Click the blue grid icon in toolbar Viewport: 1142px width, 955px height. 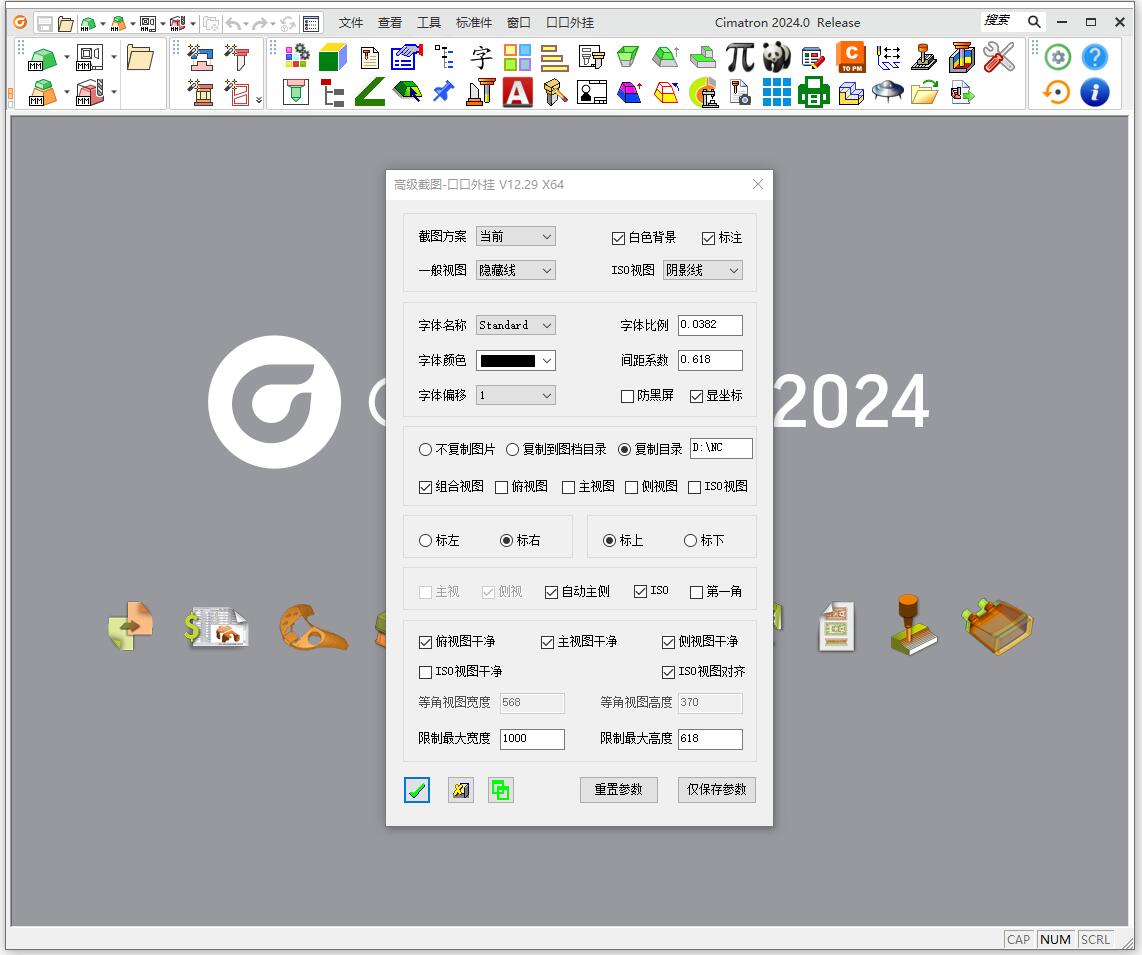coord(776,93)
